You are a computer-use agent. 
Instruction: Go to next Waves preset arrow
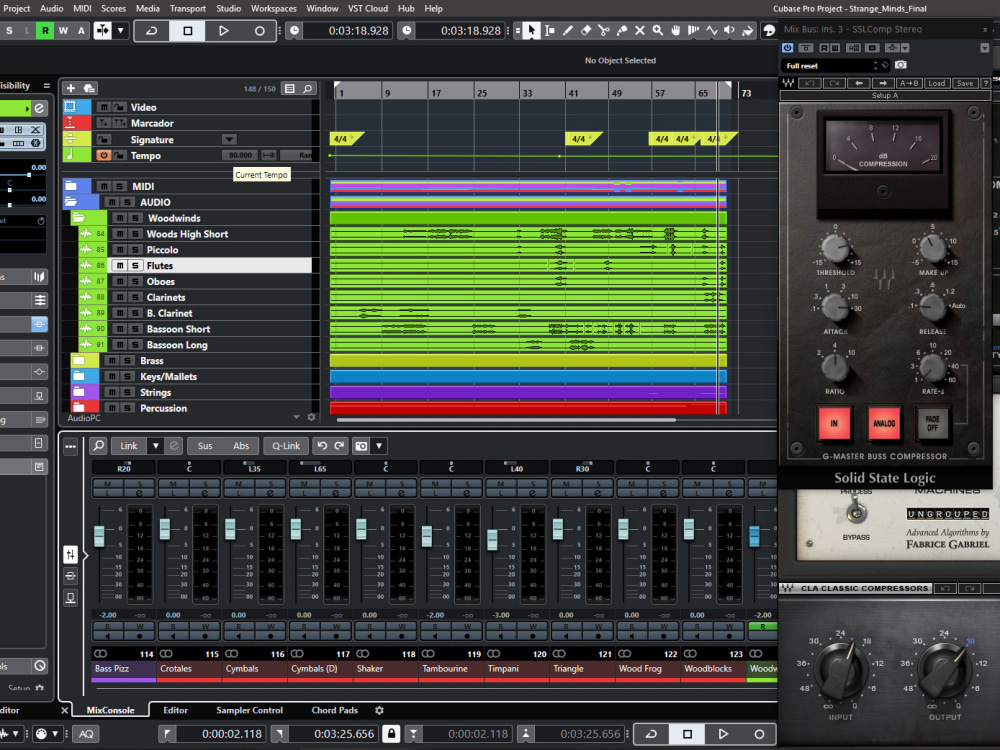pos(883,83)
